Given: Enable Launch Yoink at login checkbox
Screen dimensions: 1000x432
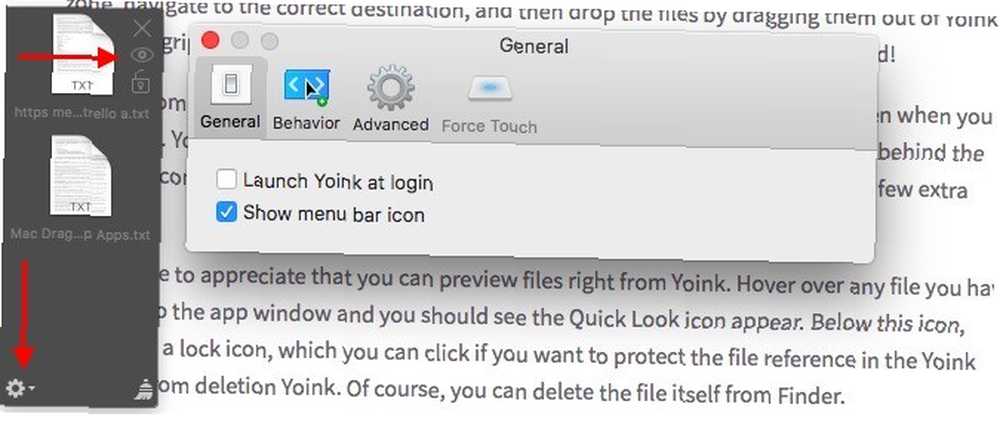Looking at the screenshot, I should [226, 180].
